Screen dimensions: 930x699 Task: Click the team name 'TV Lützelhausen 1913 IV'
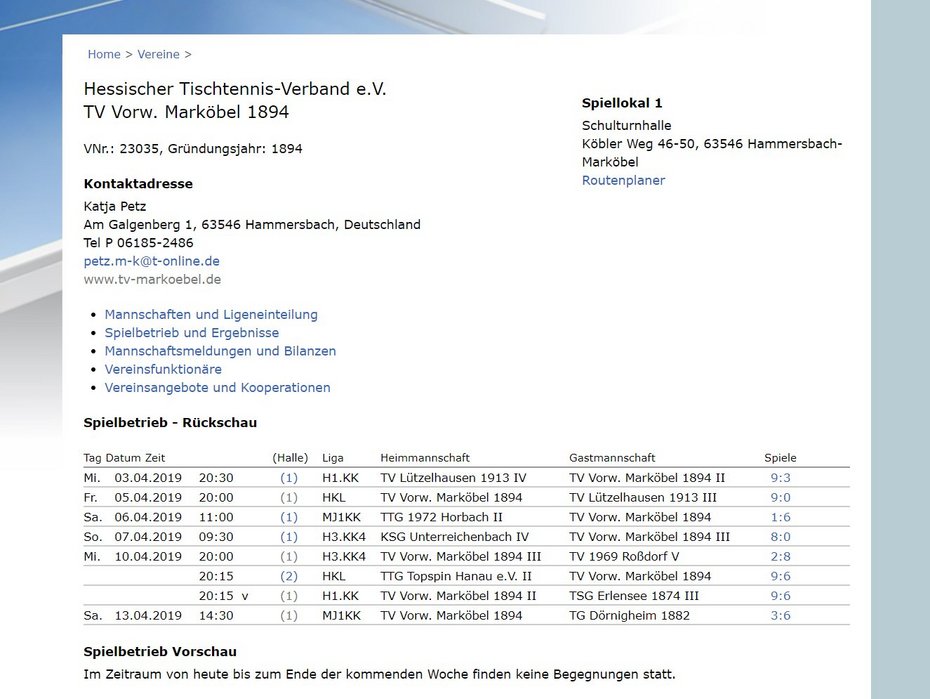coord(453,478)
